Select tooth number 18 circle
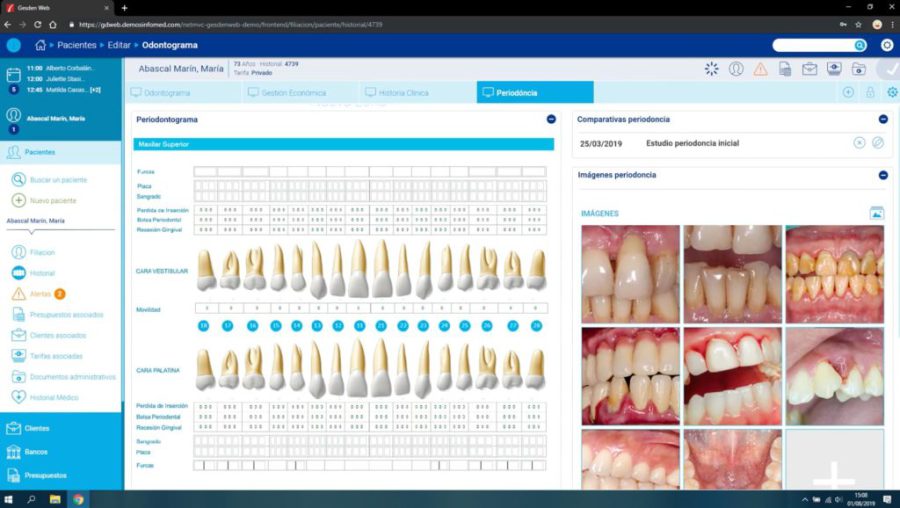The width and height of the screenshot is (900, 508). (204, 325)
